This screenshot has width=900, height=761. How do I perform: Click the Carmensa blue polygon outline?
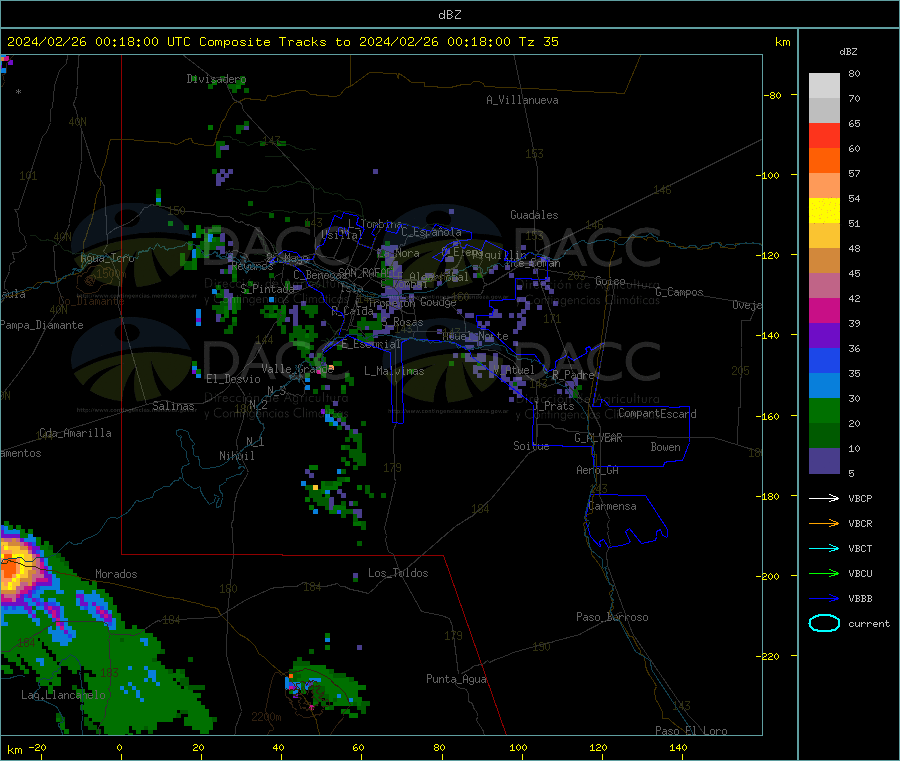626,521
